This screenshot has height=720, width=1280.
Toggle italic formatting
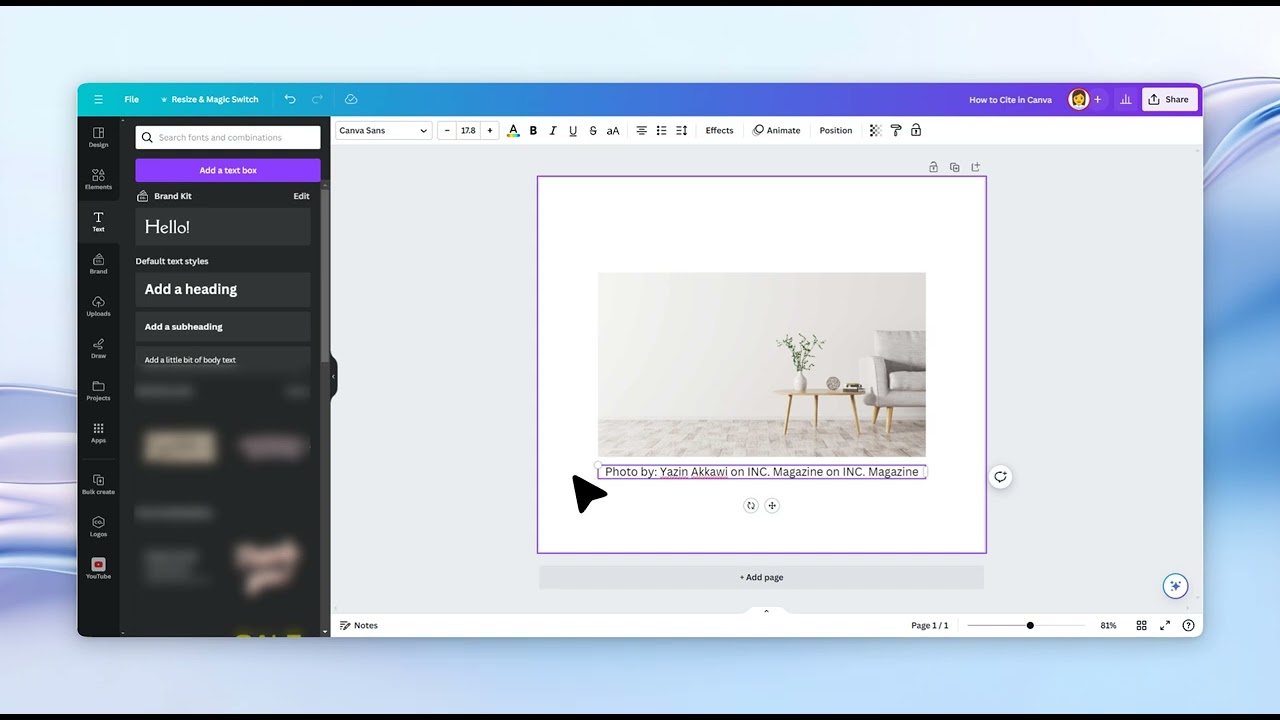pos(553,130)
